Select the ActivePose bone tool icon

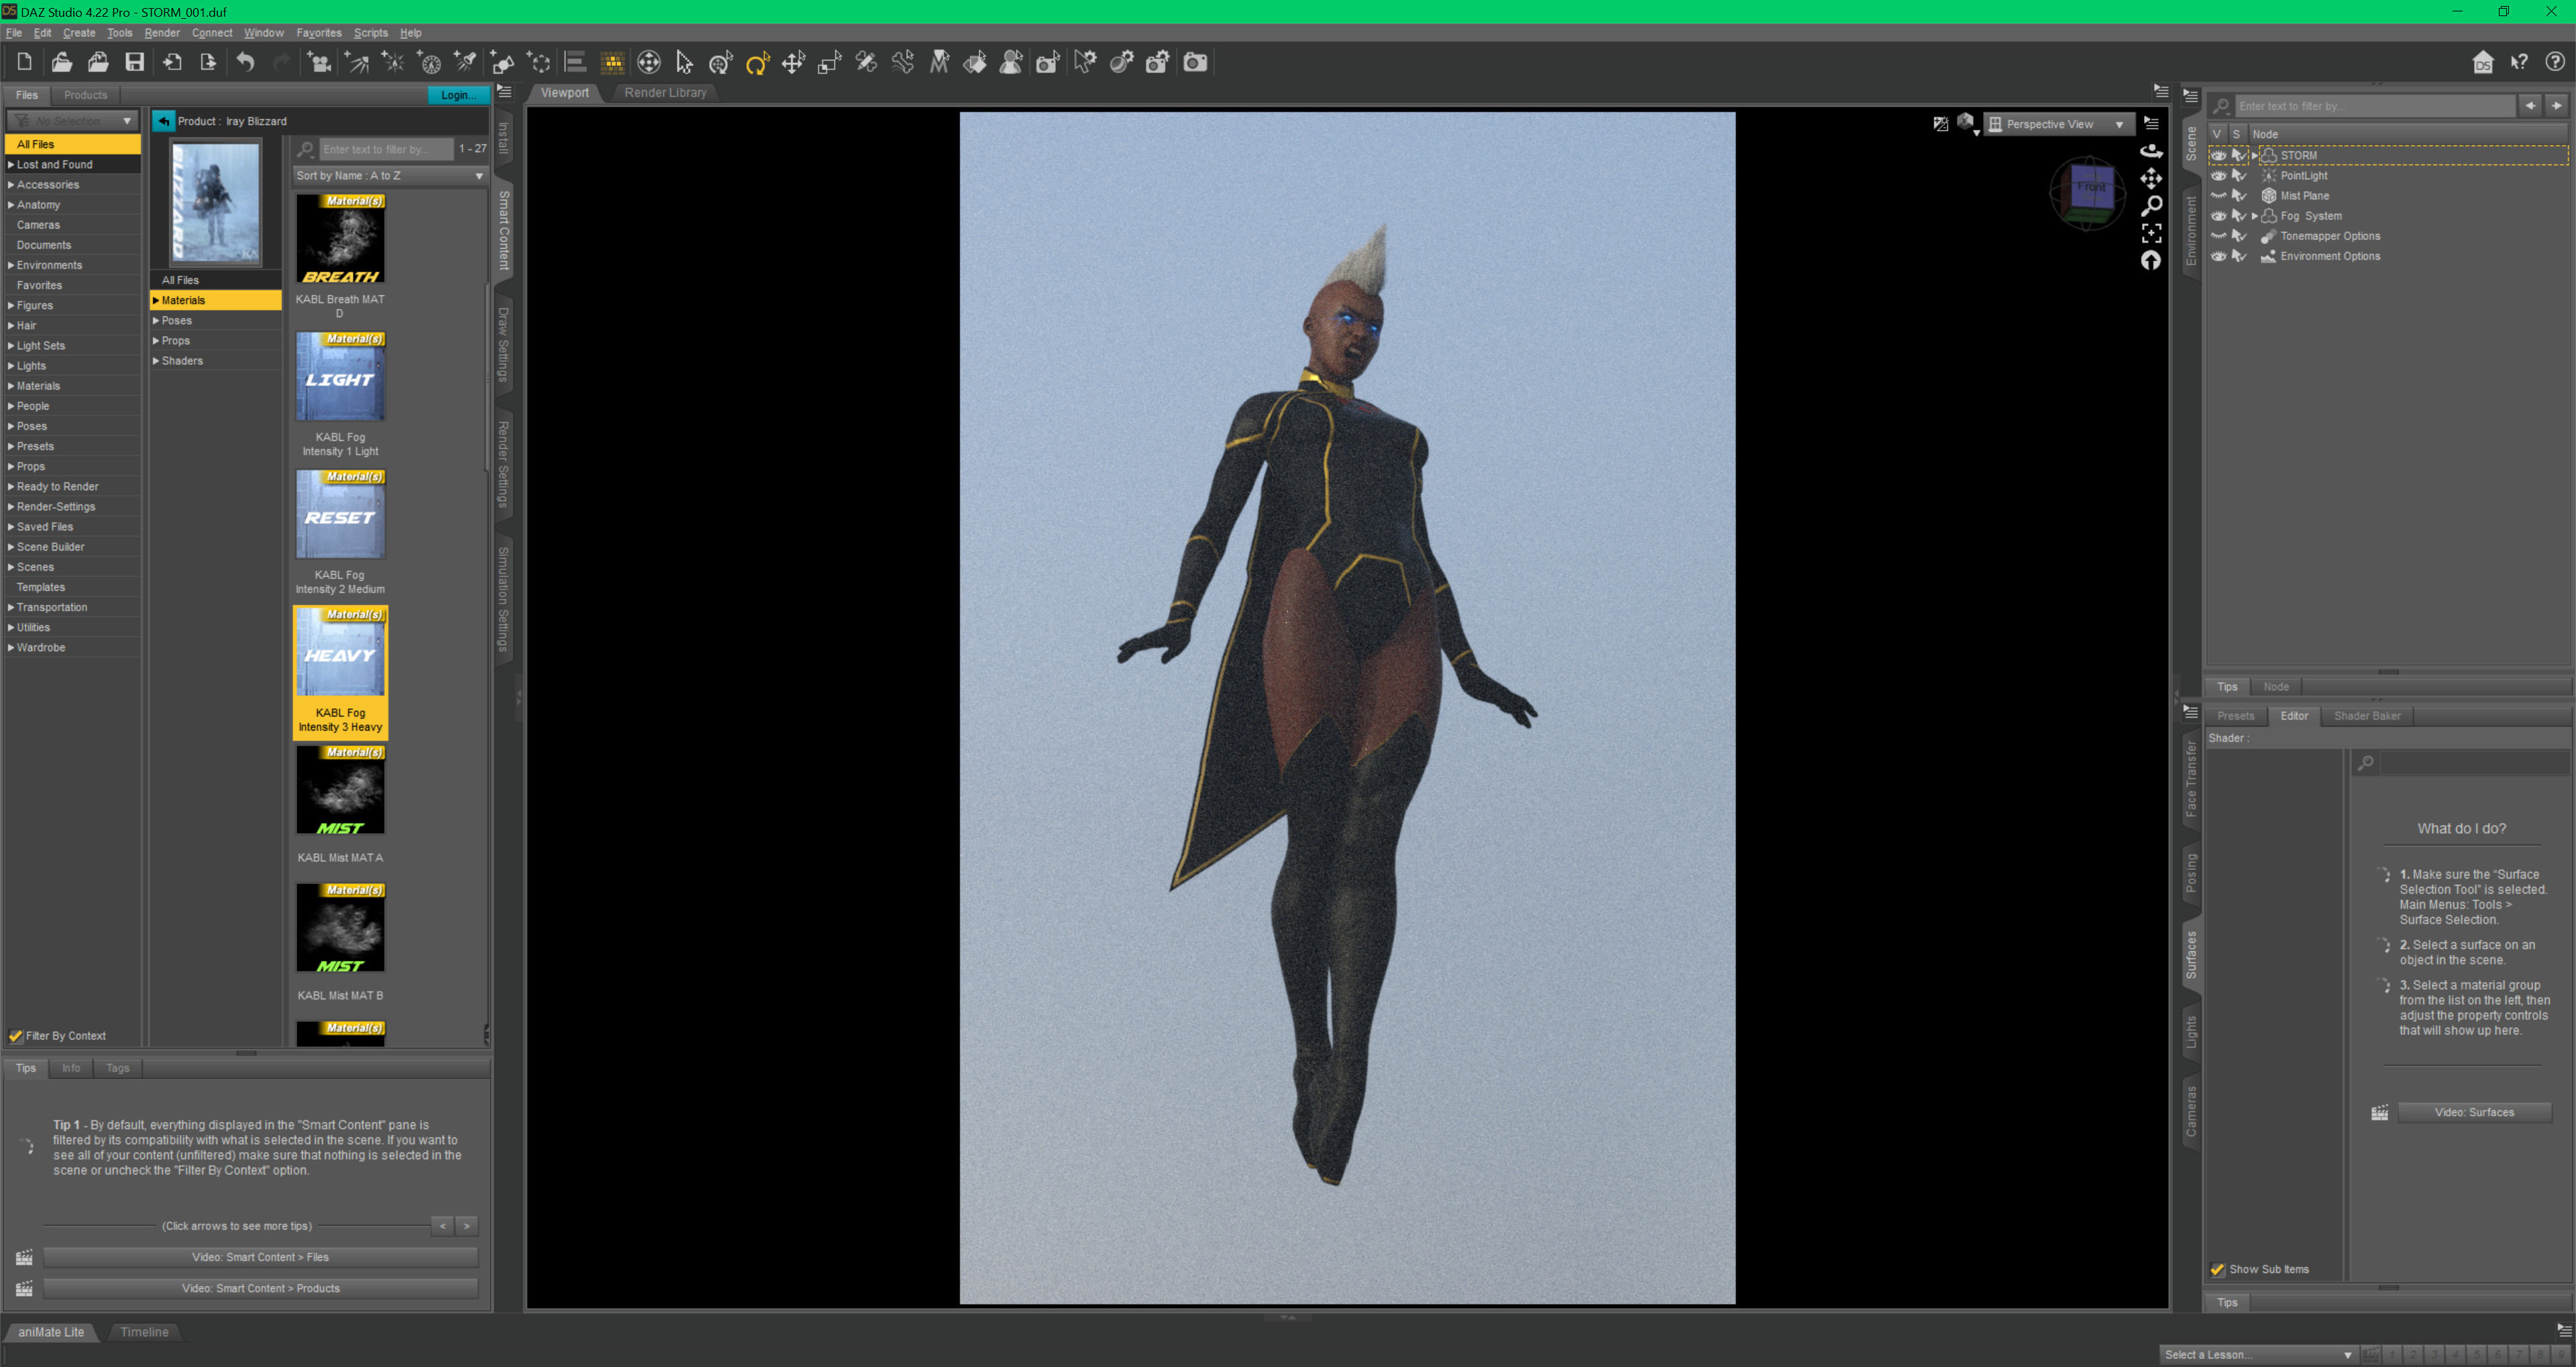[x=902, y=62]
